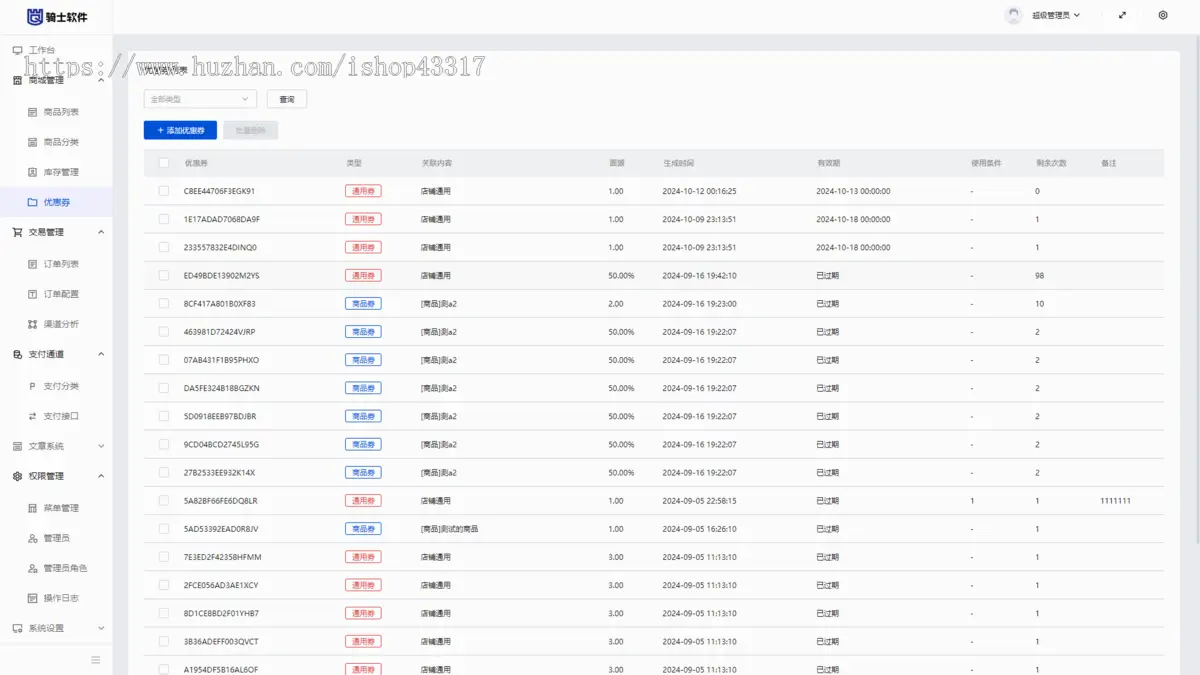Open 操作日志 menu item

pyautogui.click(x=60, y=598)
